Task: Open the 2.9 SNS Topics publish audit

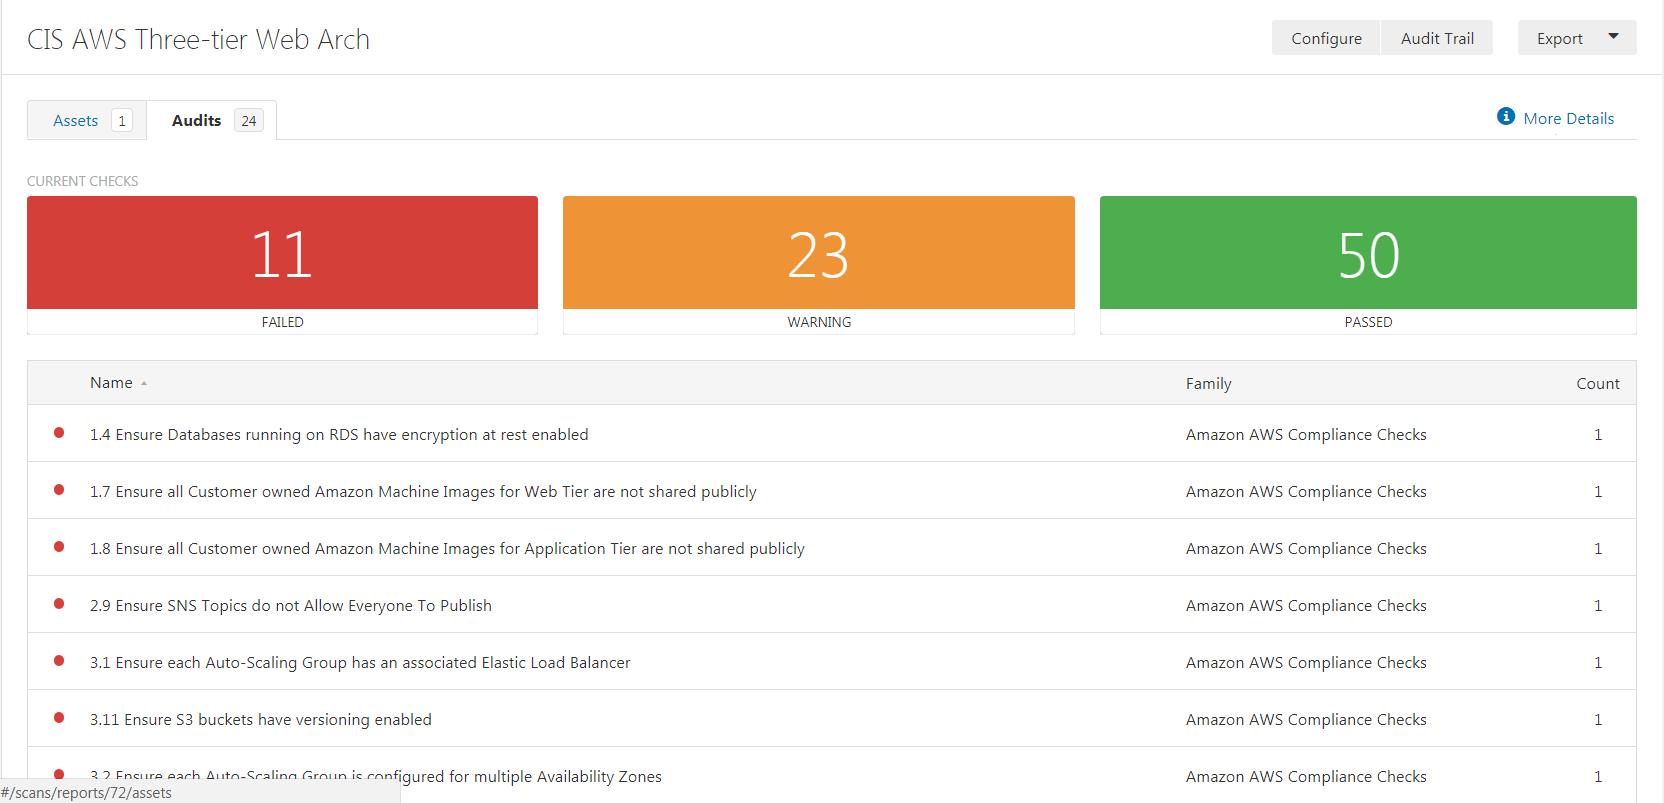Action: (291, 605)
